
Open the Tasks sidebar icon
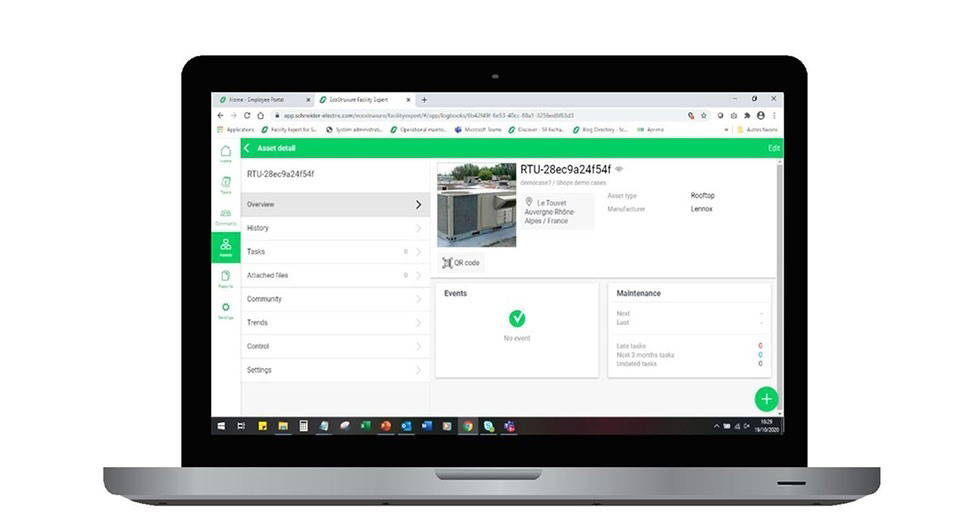point(225,184)
